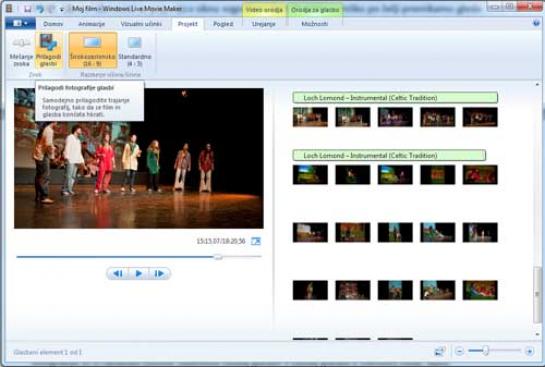Select first thumbnail under the first Loch Lomond track
Image resolution: width=545 pixels, height=367 pixels.
click(x=310, y=117)
